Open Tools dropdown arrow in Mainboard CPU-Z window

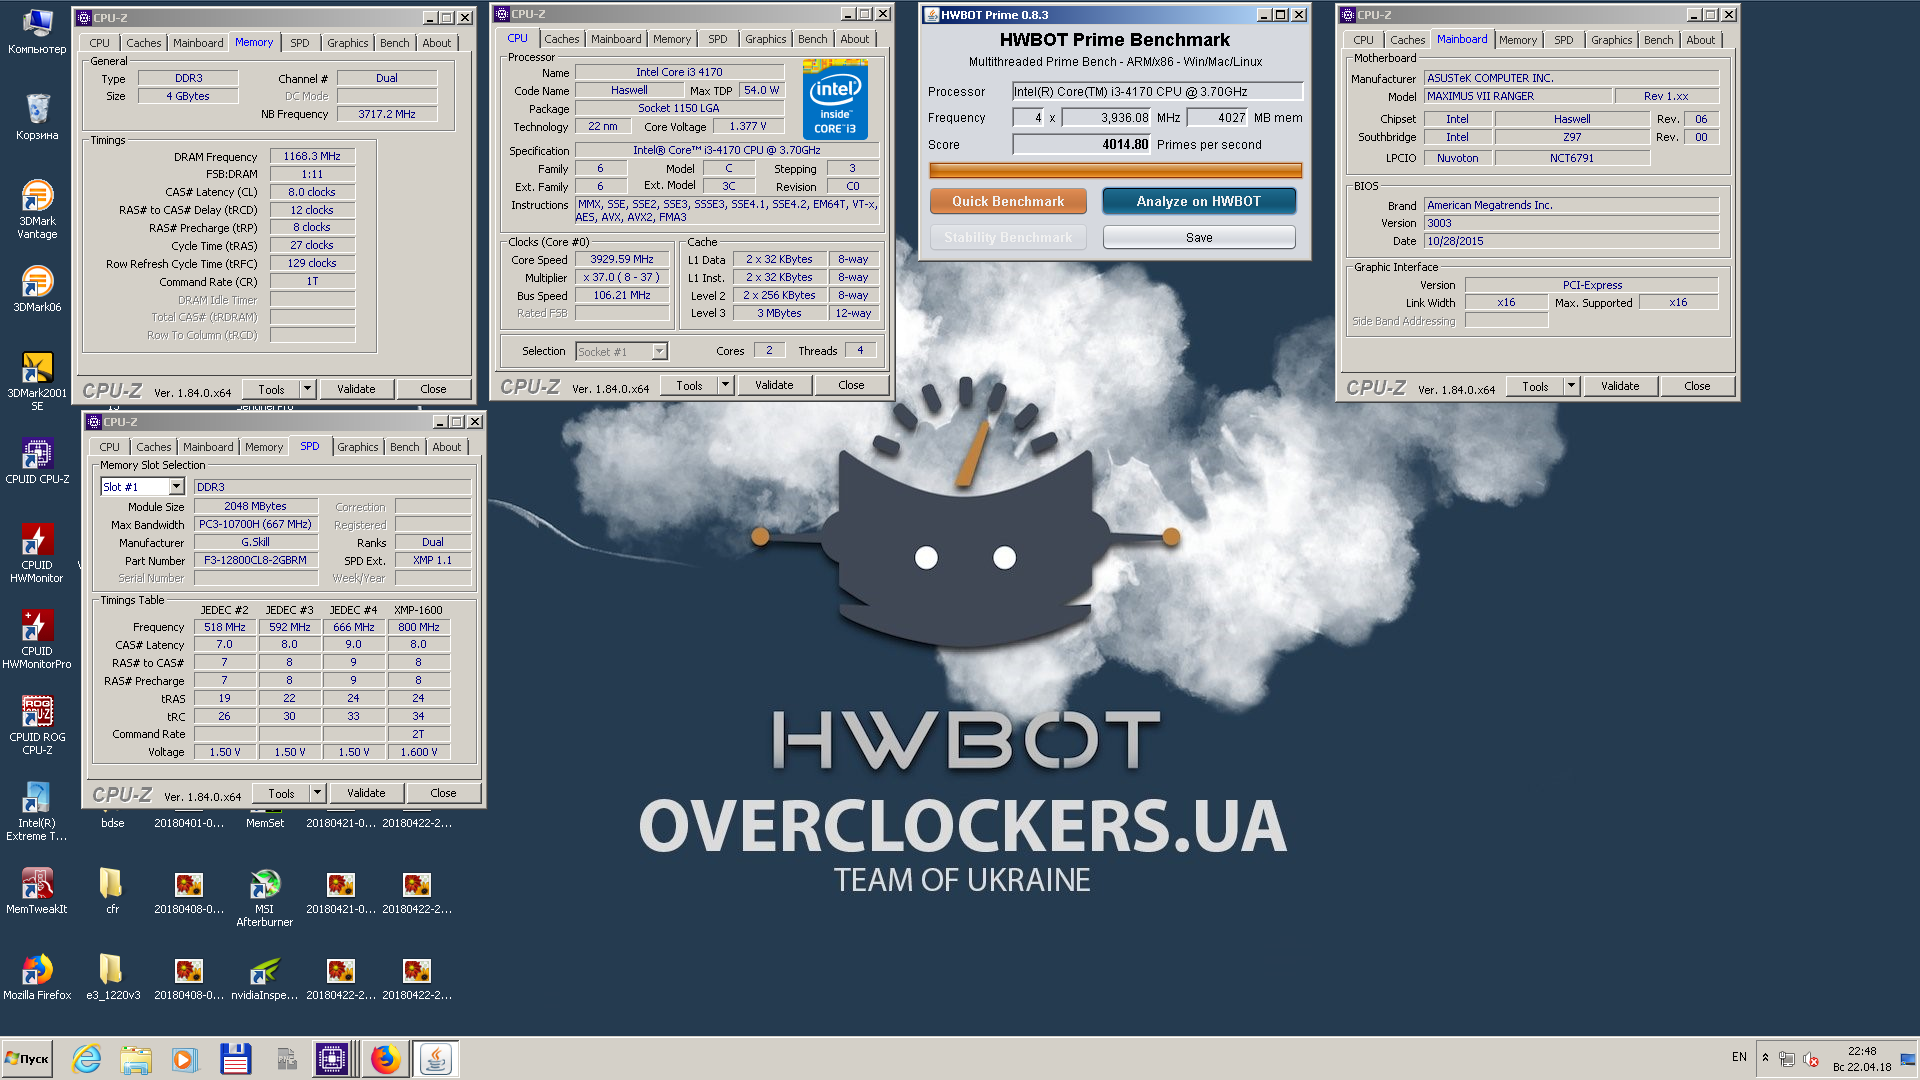pyautogui.click(x=1572, y=386)
